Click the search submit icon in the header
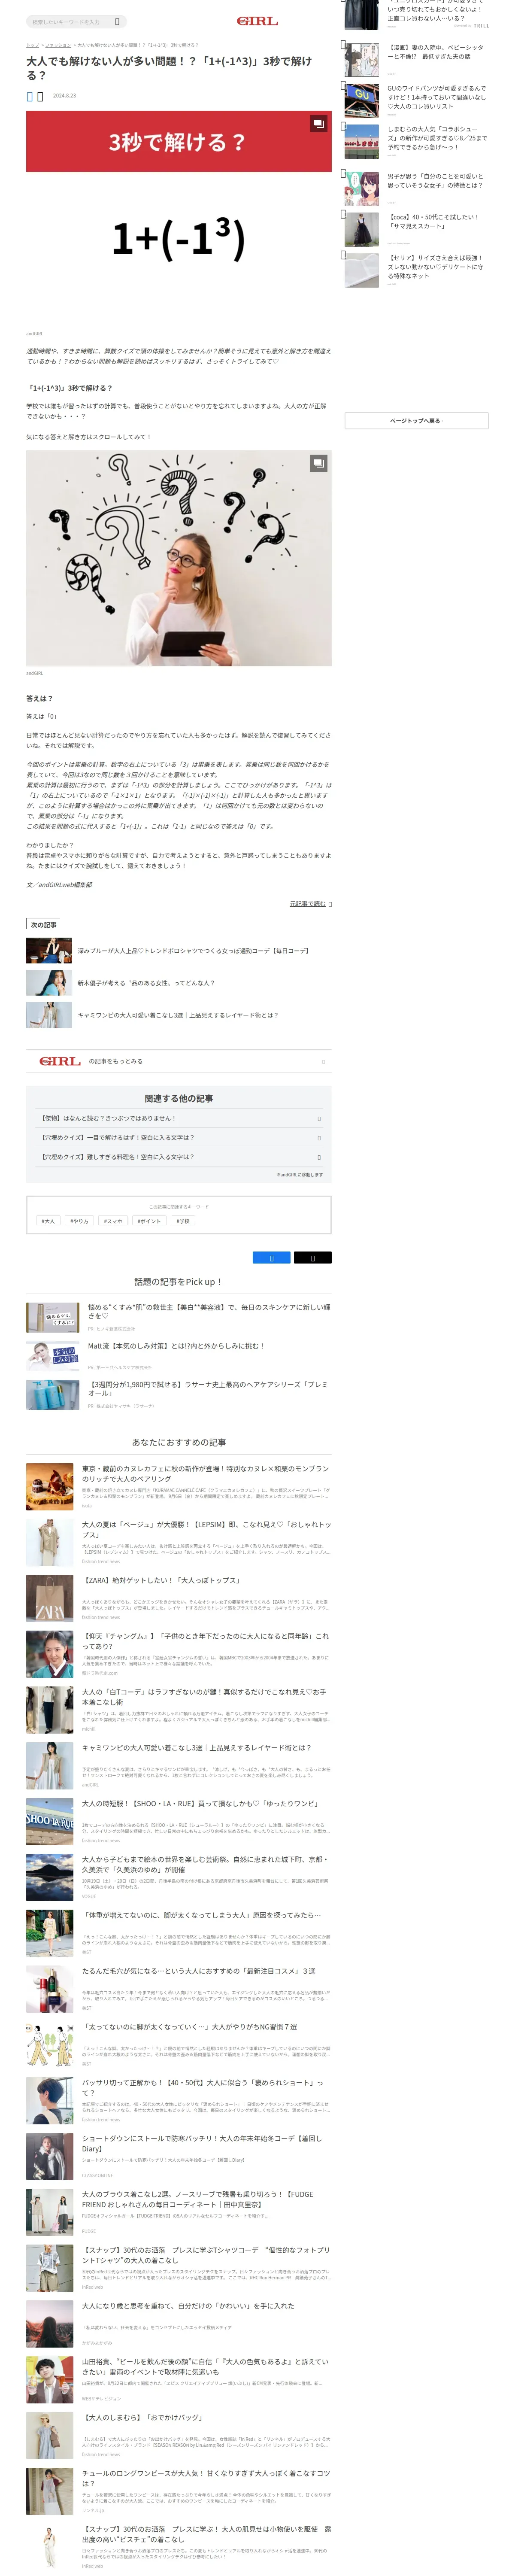Viewport: 515px width, 2576px height. 117,21
